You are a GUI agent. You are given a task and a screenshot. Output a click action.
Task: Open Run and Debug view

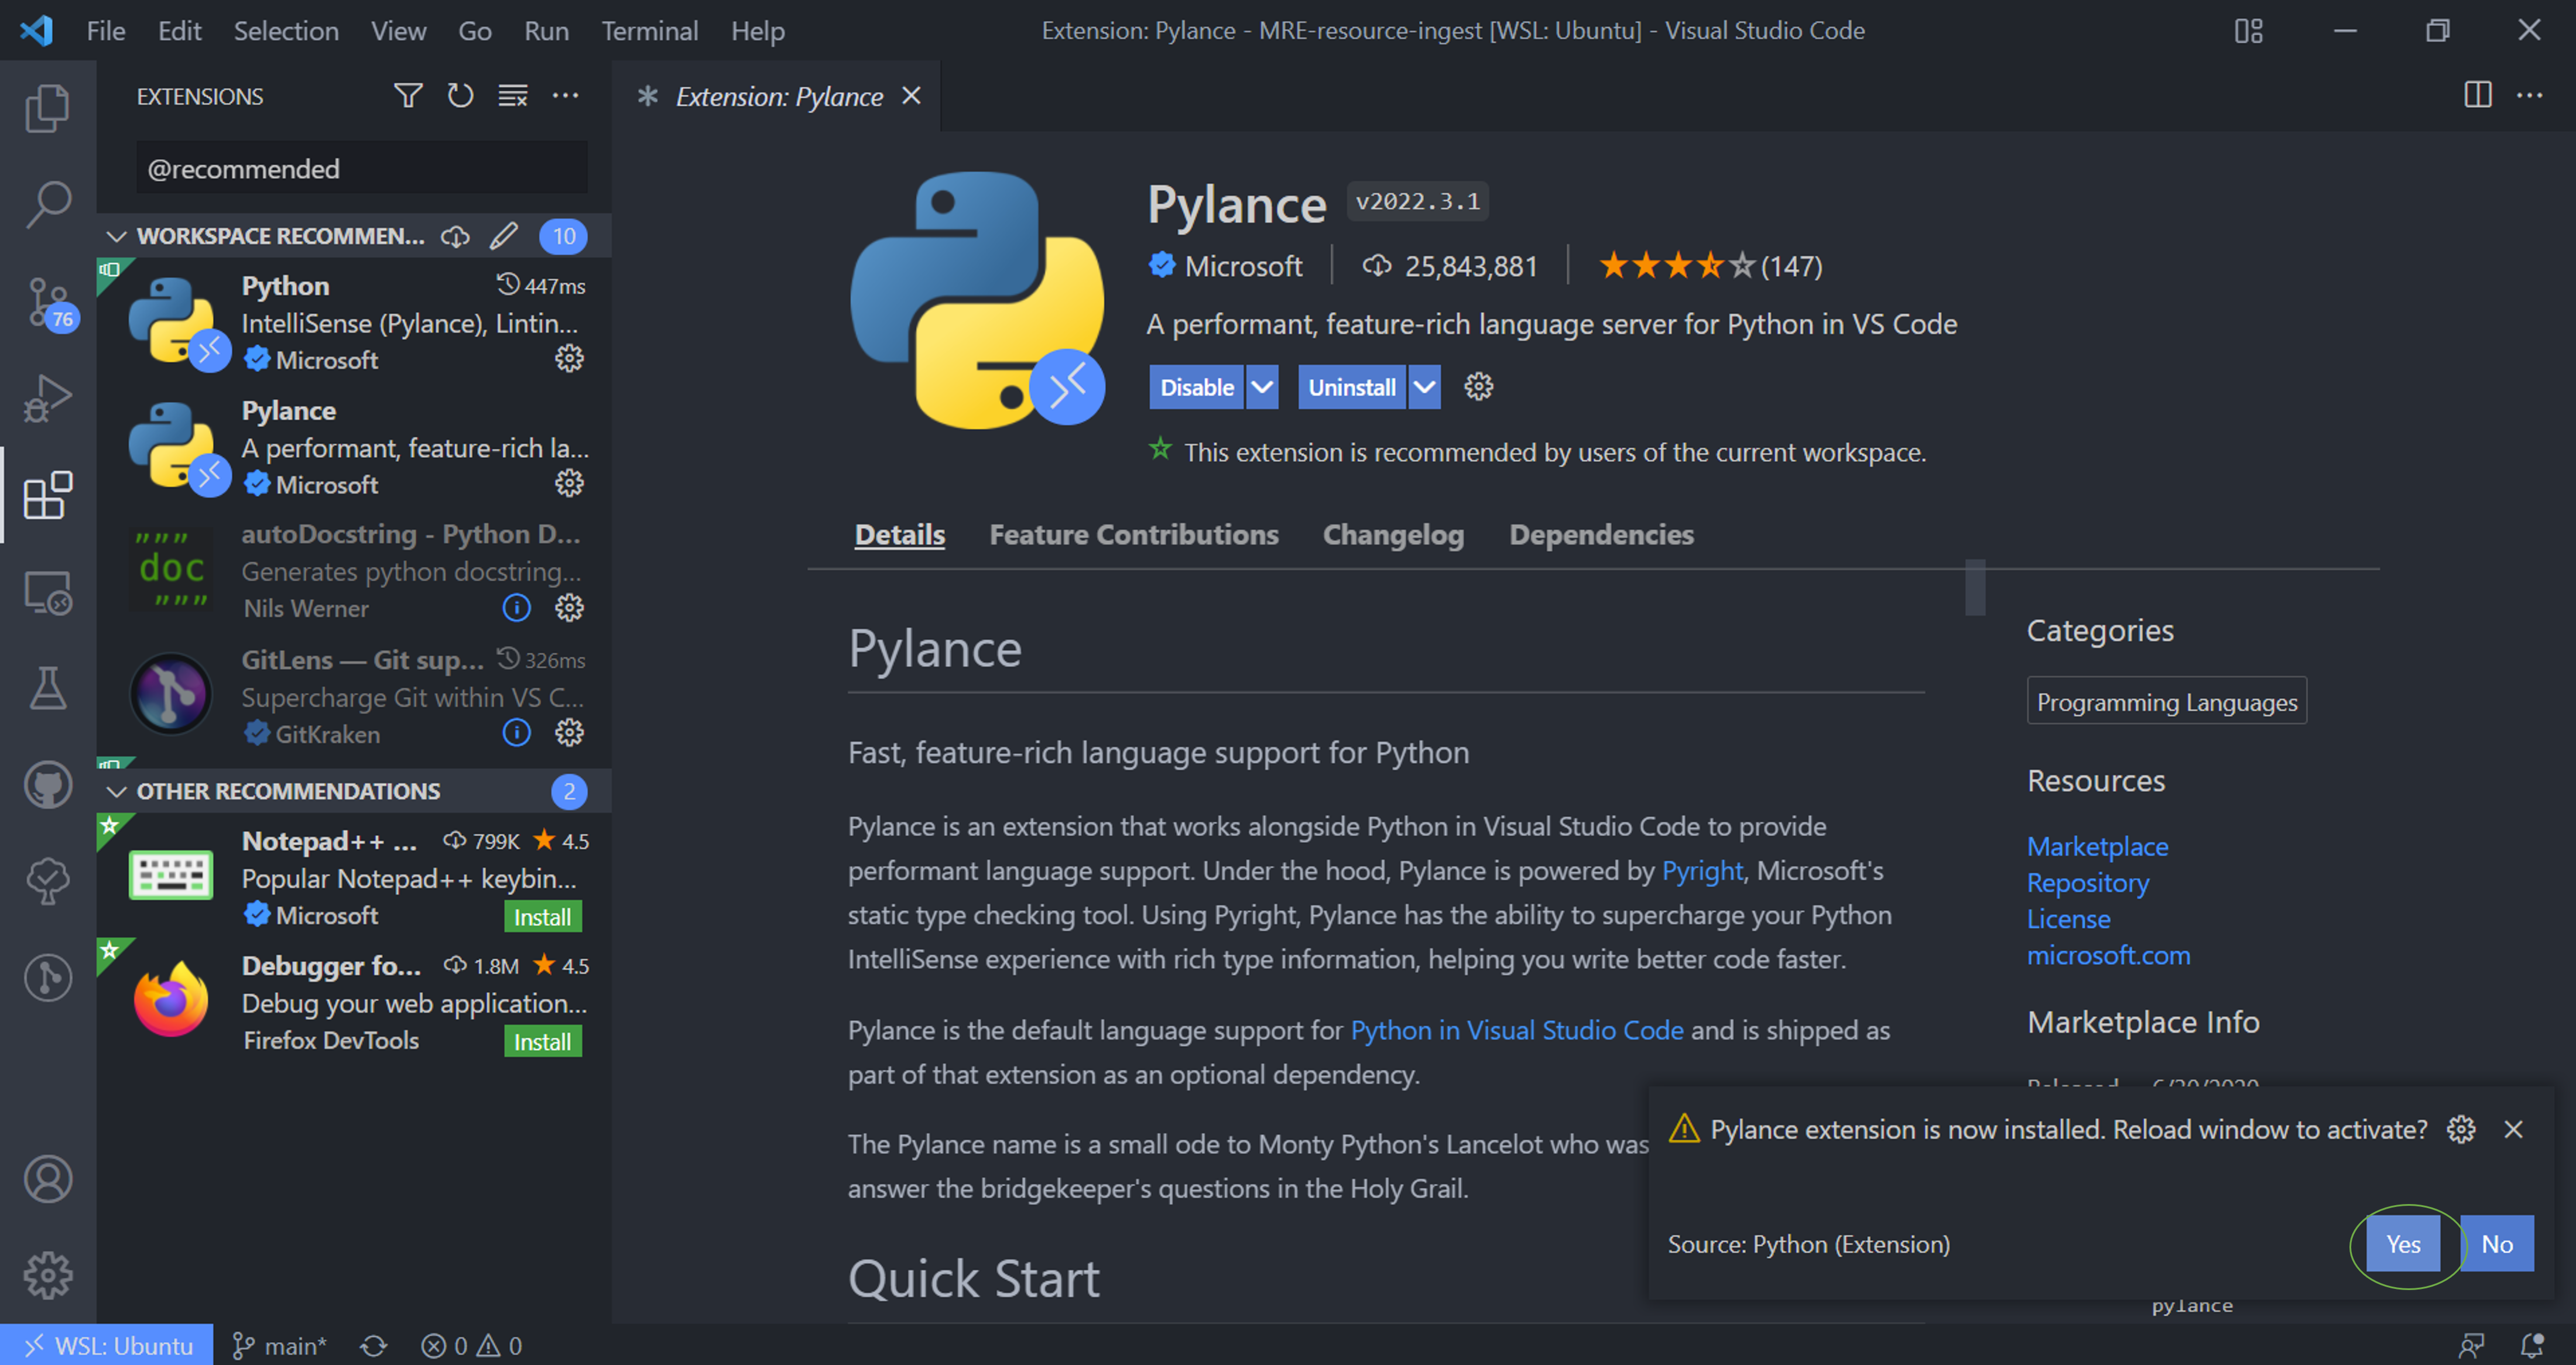(47, 398)
